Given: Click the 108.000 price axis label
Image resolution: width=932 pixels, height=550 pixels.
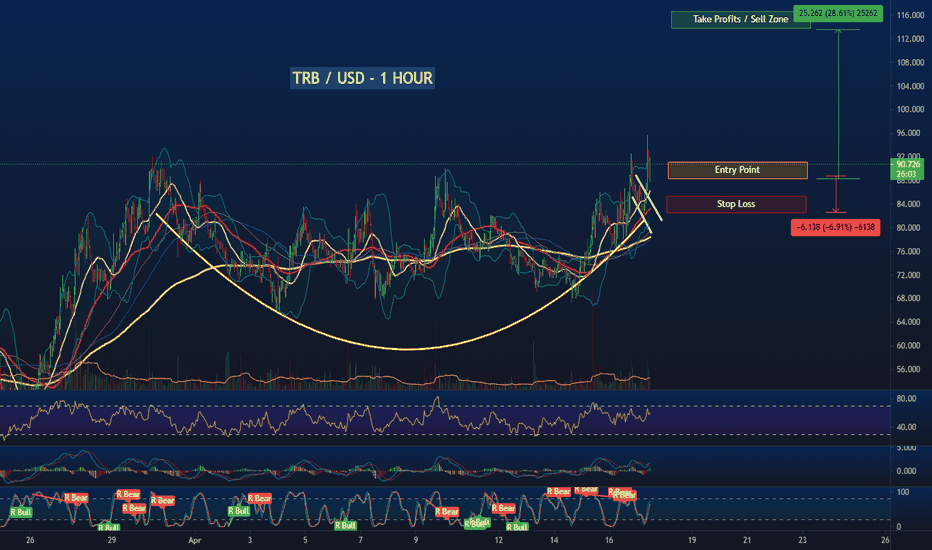Looking at the screenshot, I should [x=910, y=62].
